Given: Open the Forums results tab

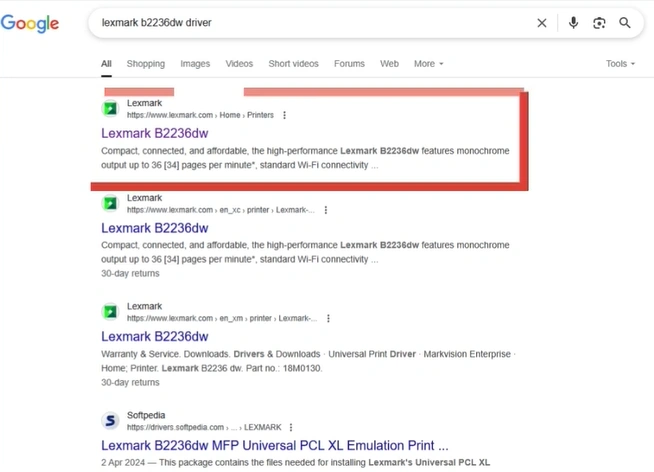Looking at the screenshot, I should (x=349, y=64).
